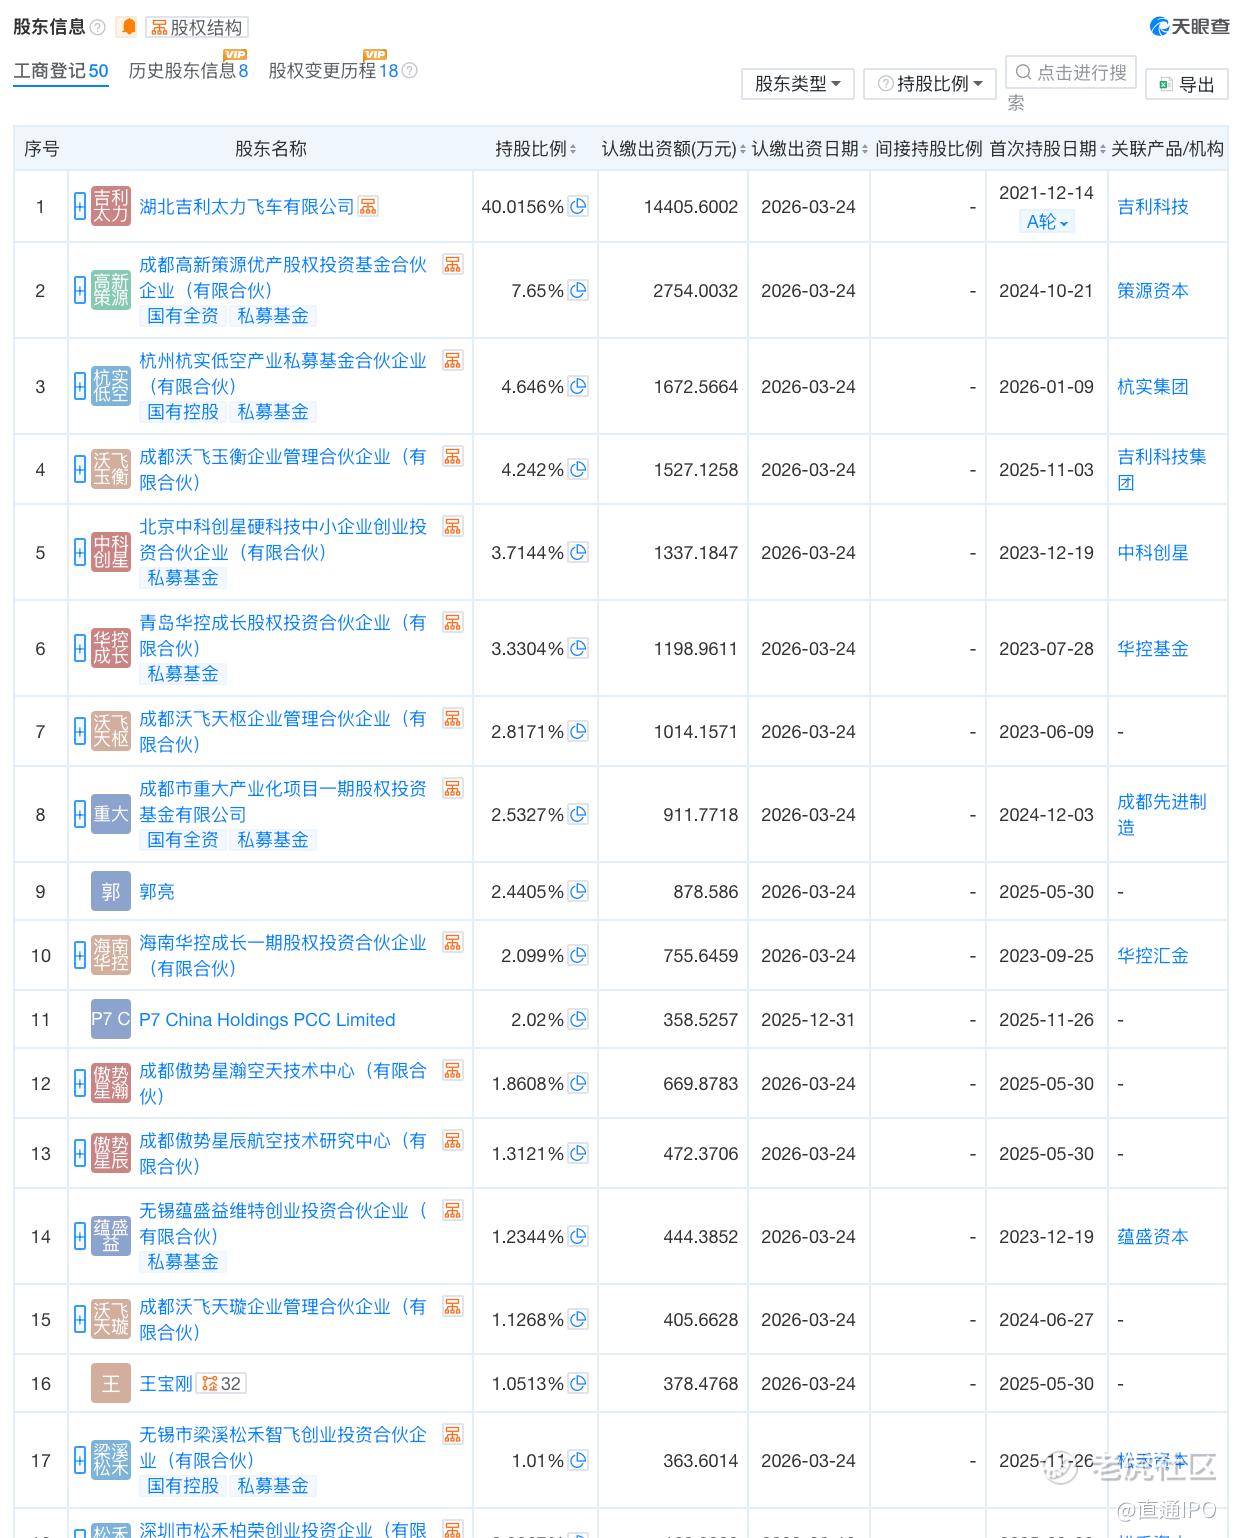Click 私募基金 tag in row 14
1240x1538 pixels.
coord(183,1262)
